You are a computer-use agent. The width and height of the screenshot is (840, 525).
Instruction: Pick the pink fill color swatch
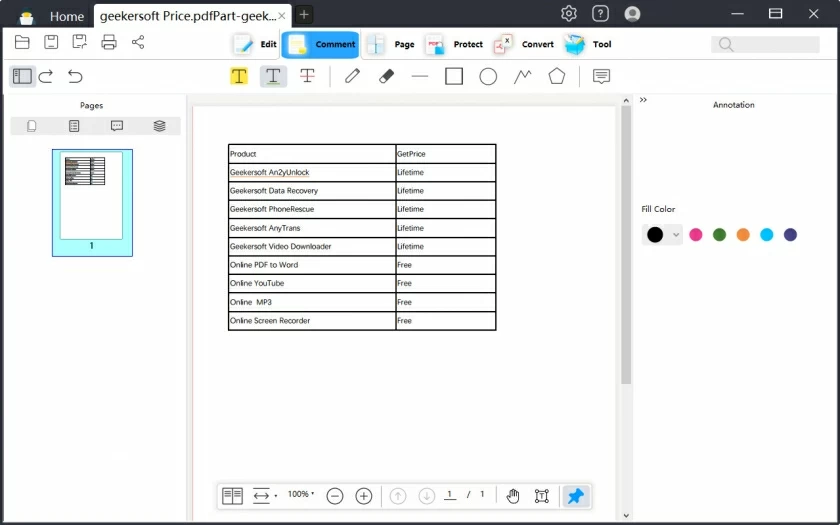coord(696,235)
